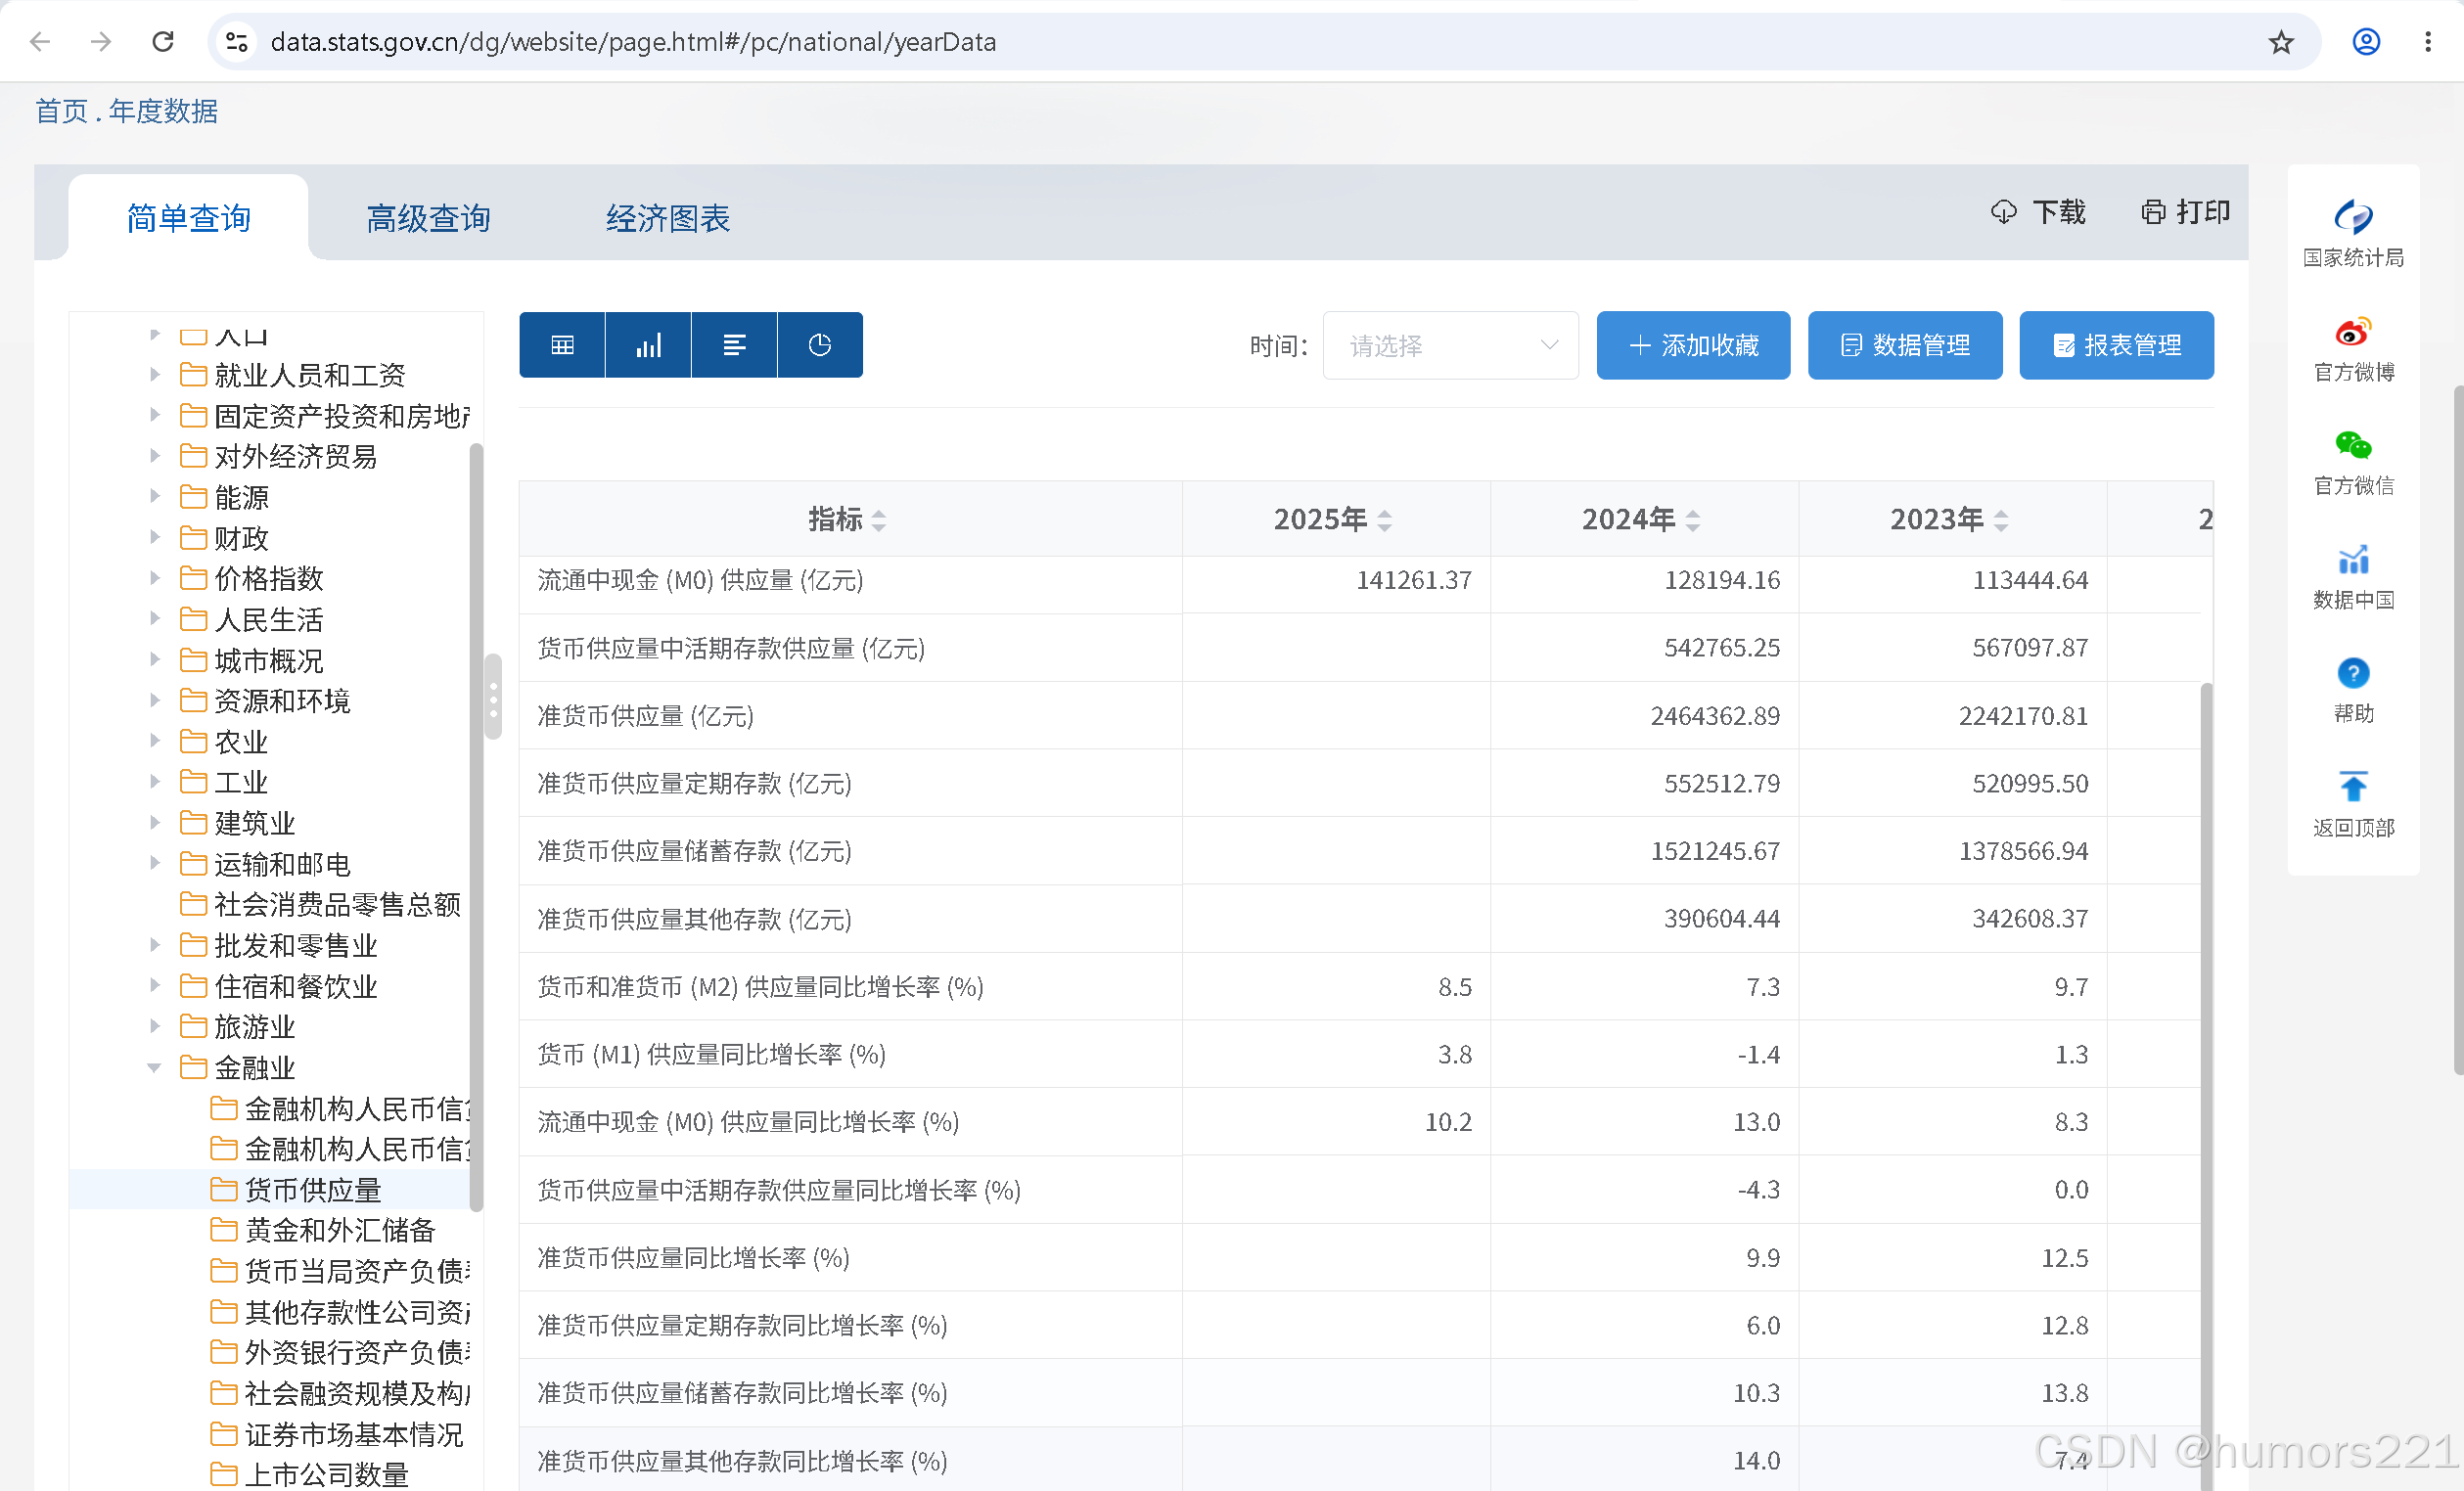
Task: Select the 简单查询 tab
Action: point(188,217)
